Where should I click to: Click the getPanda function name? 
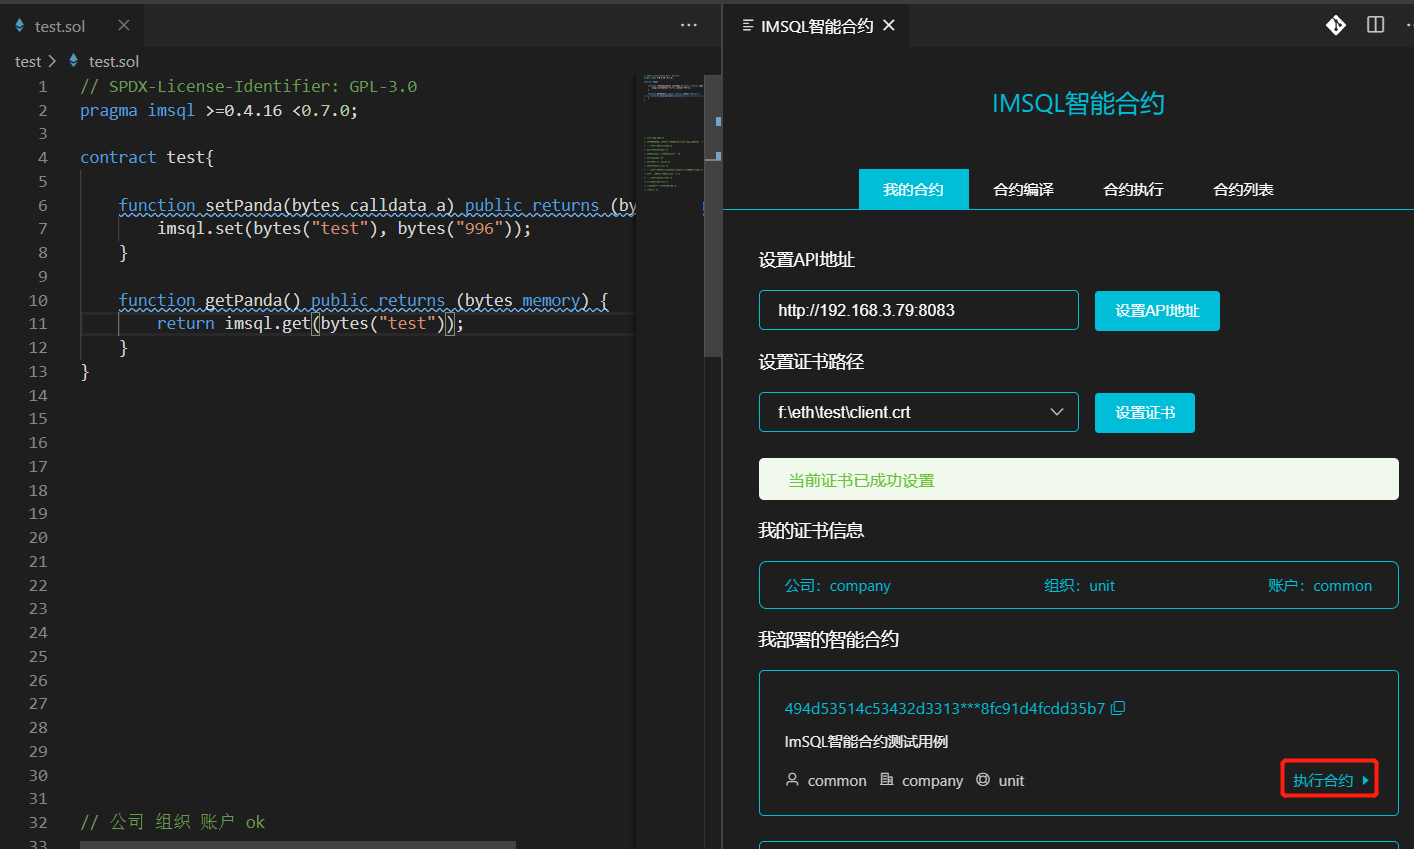coord(244,300)
